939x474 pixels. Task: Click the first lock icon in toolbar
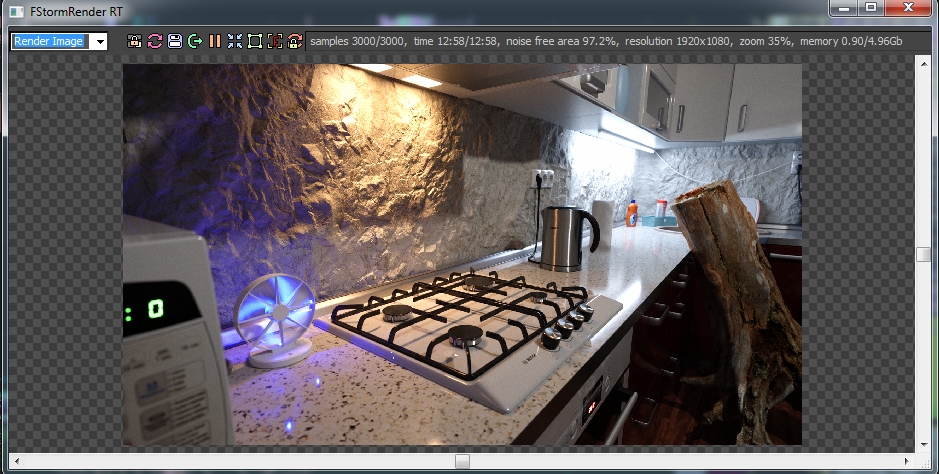click(135, 41)
